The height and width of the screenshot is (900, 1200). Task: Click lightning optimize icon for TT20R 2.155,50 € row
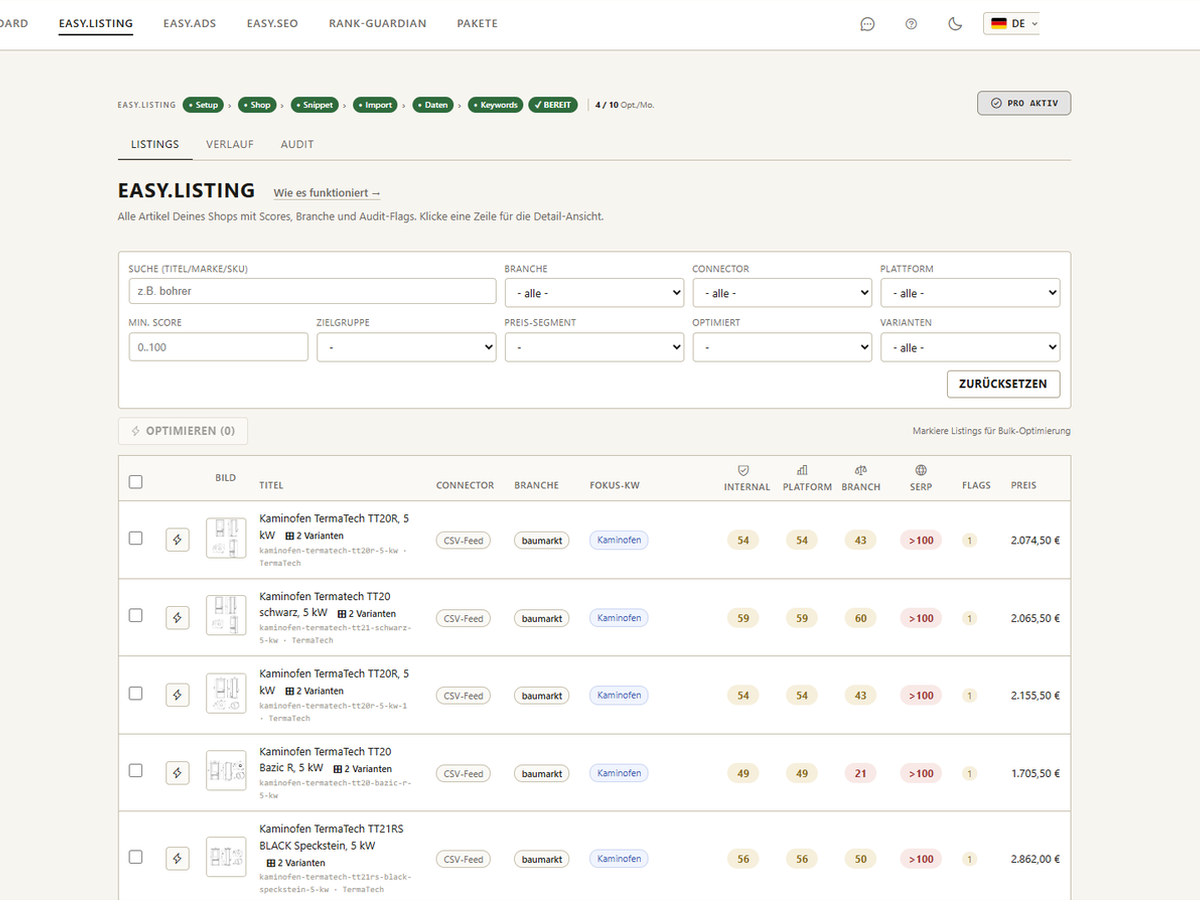(177, 695)
